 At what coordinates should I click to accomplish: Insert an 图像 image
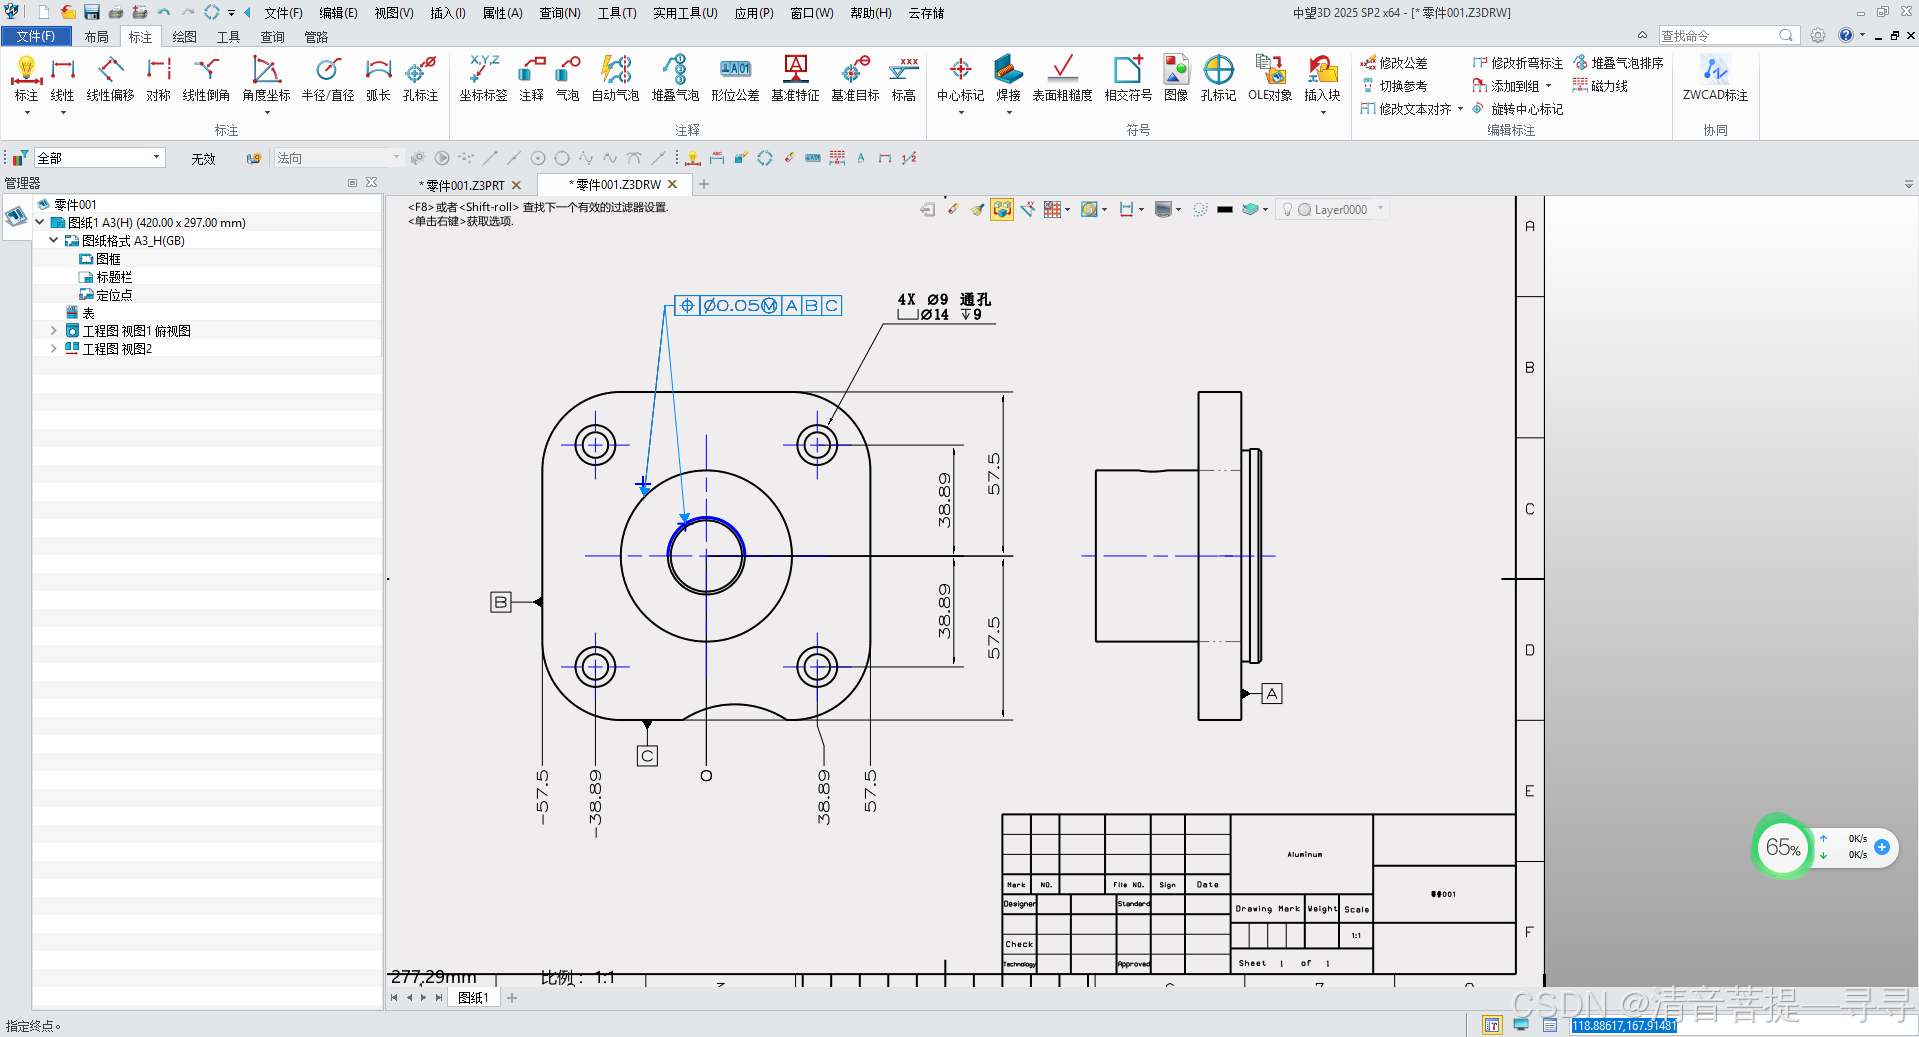(1176, 78)
